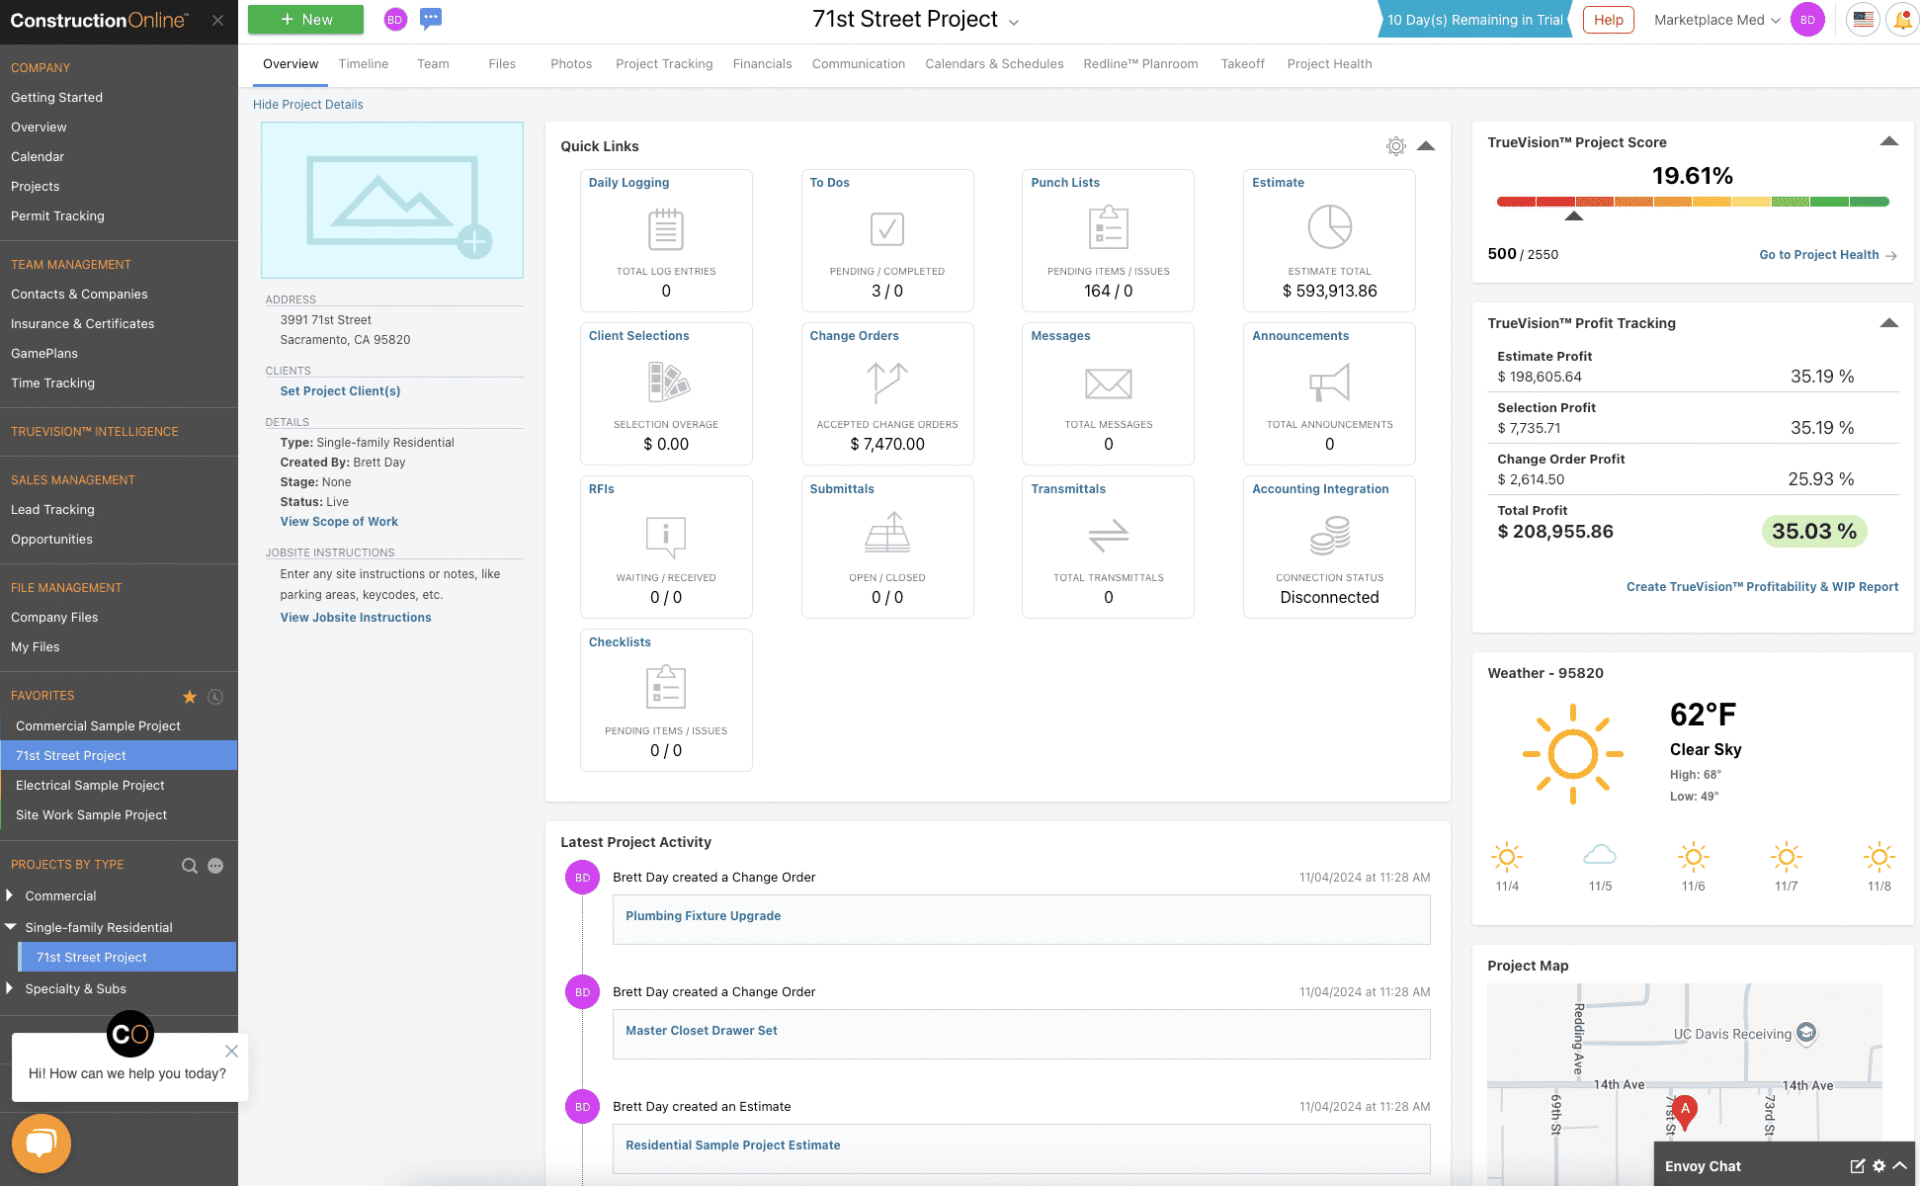The width and height of the screenshot is (1920, 1186).
Task: Open the Marketplace Med dropdown
Action: click(1714, 19)
